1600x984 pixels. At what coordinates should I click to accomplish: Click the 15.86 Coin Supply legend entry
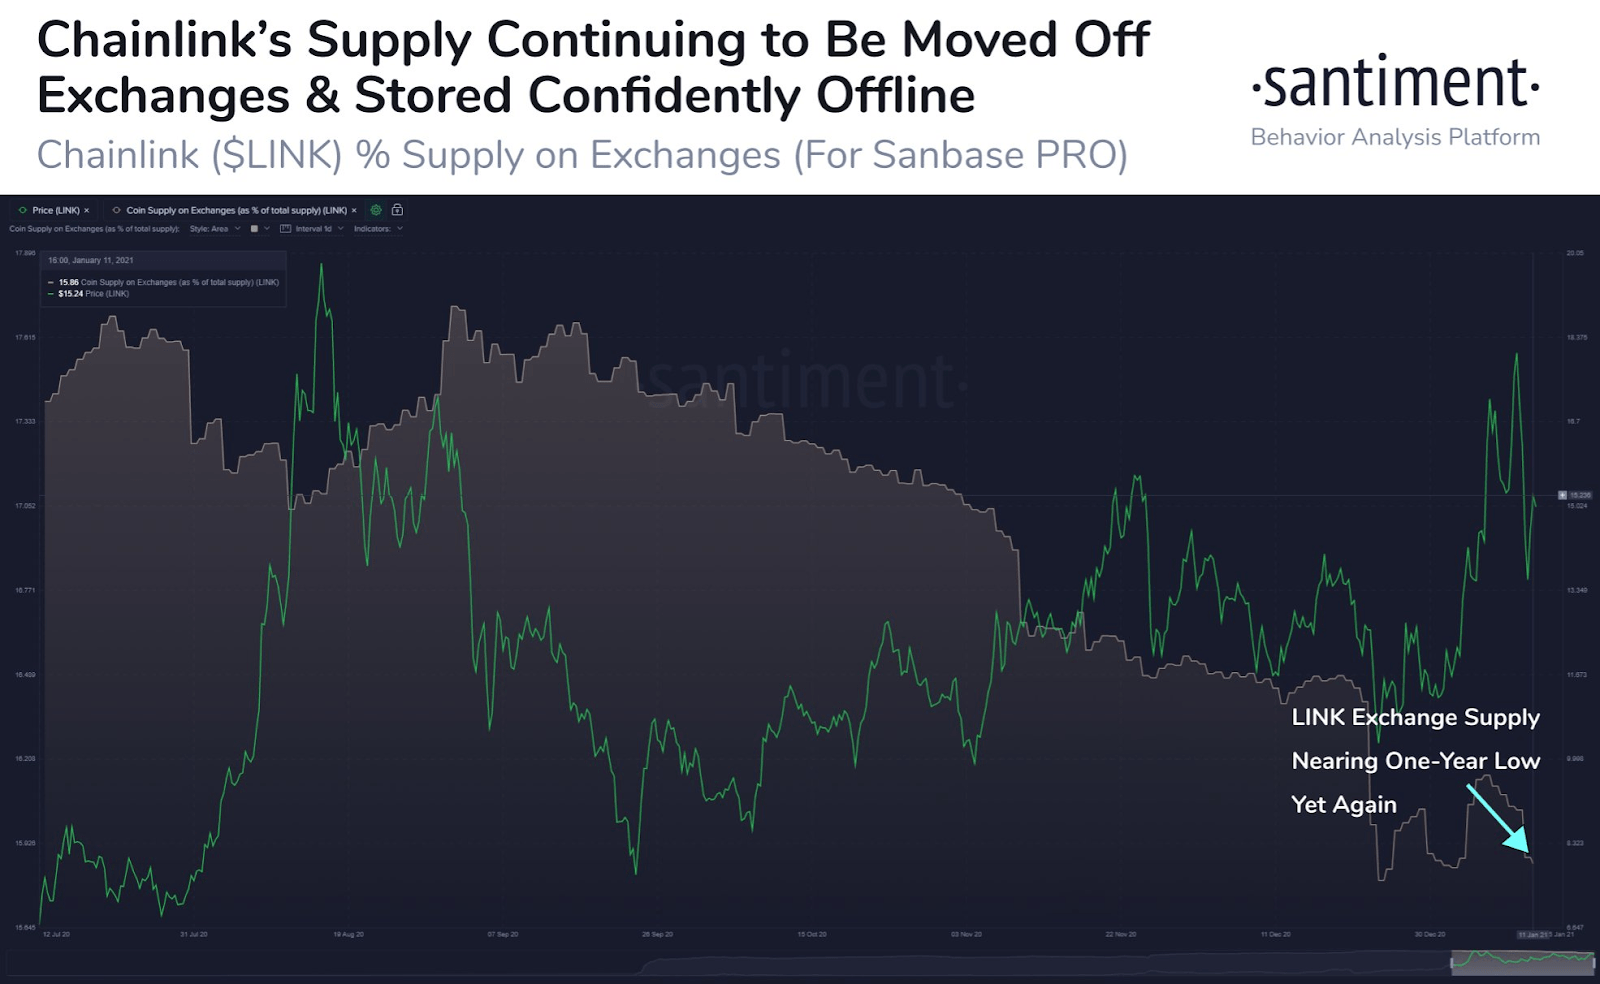click(x=164, y=282)
